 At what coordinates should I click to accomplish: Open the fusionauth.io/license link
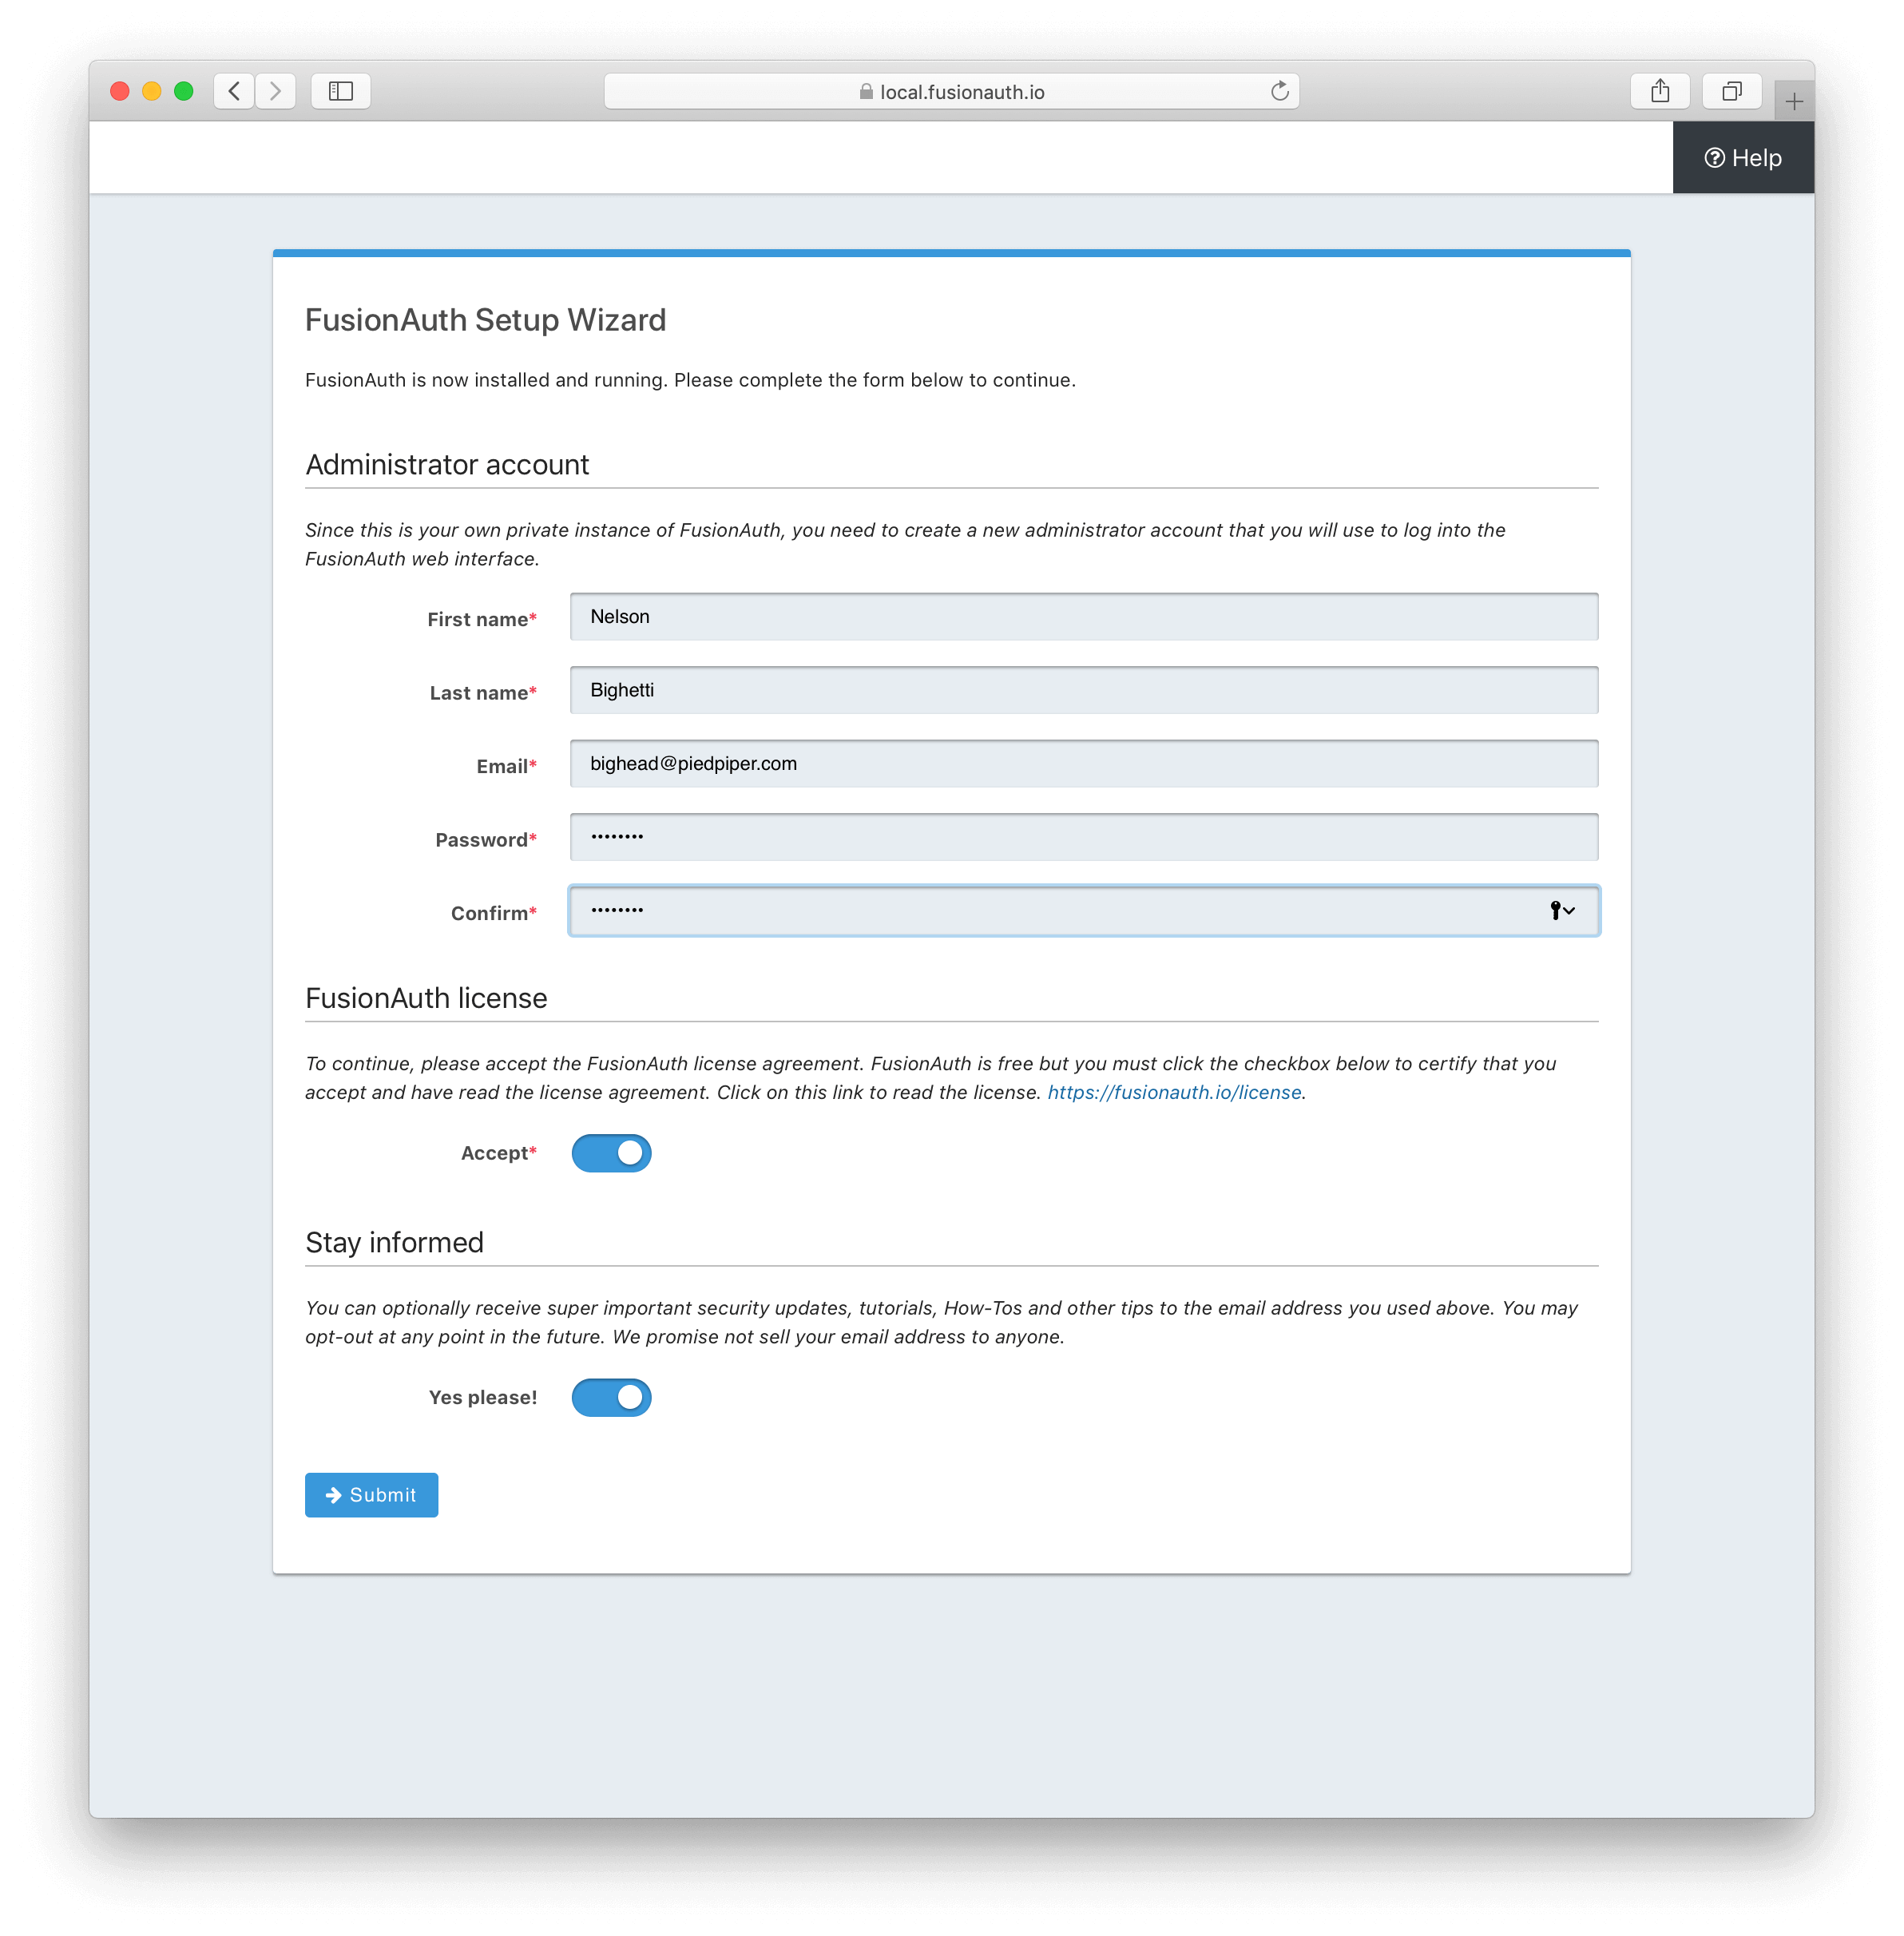tap(1173, 1091)
